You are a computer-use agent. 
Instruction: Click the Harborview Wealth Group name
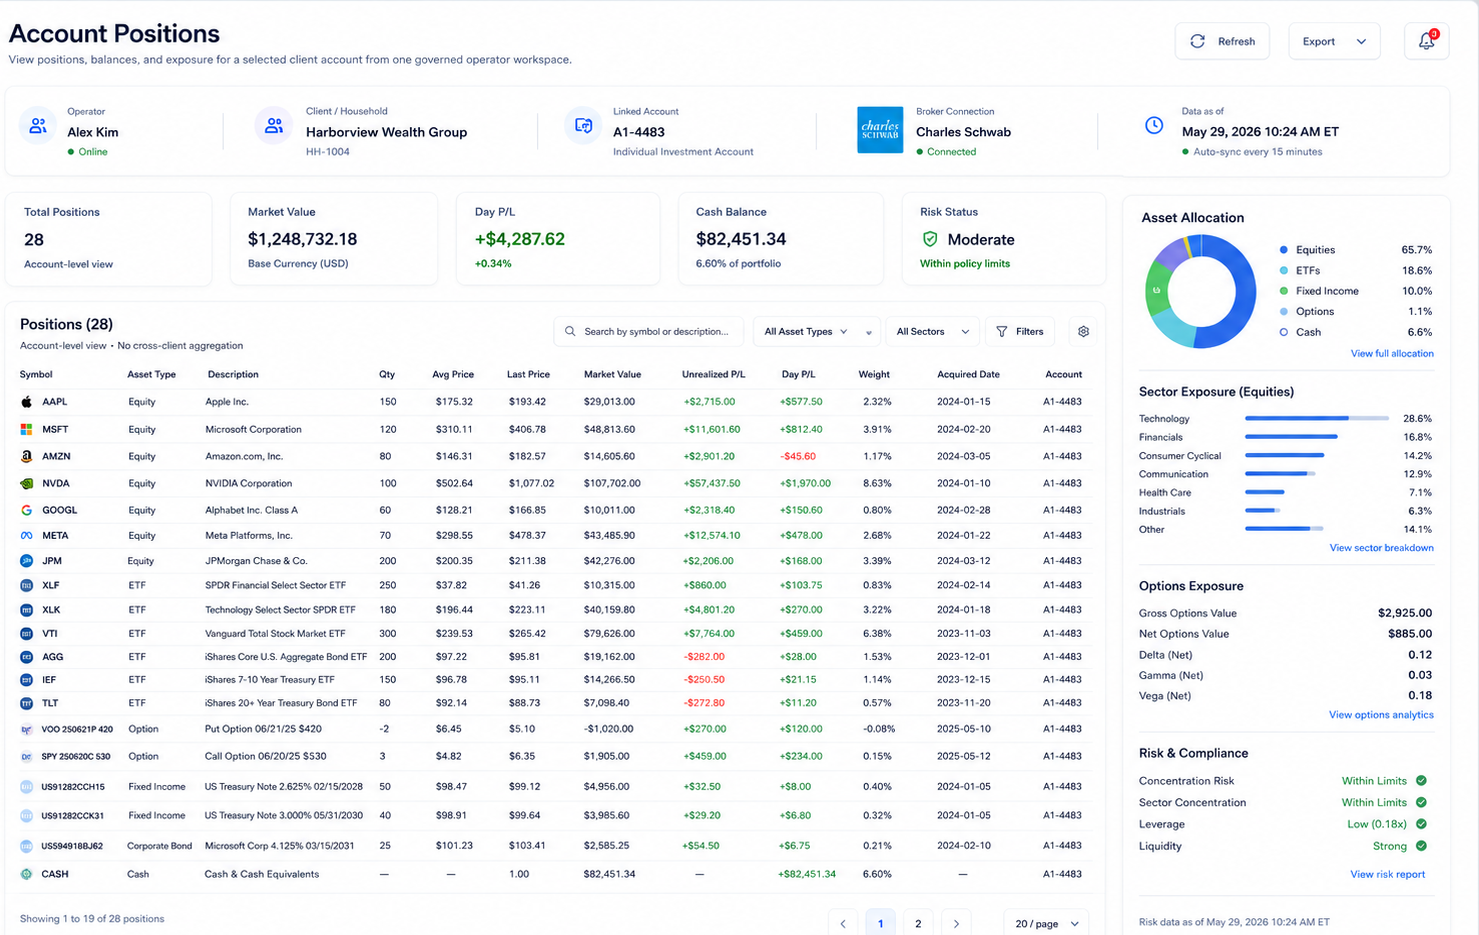click(x=386, y=132)
